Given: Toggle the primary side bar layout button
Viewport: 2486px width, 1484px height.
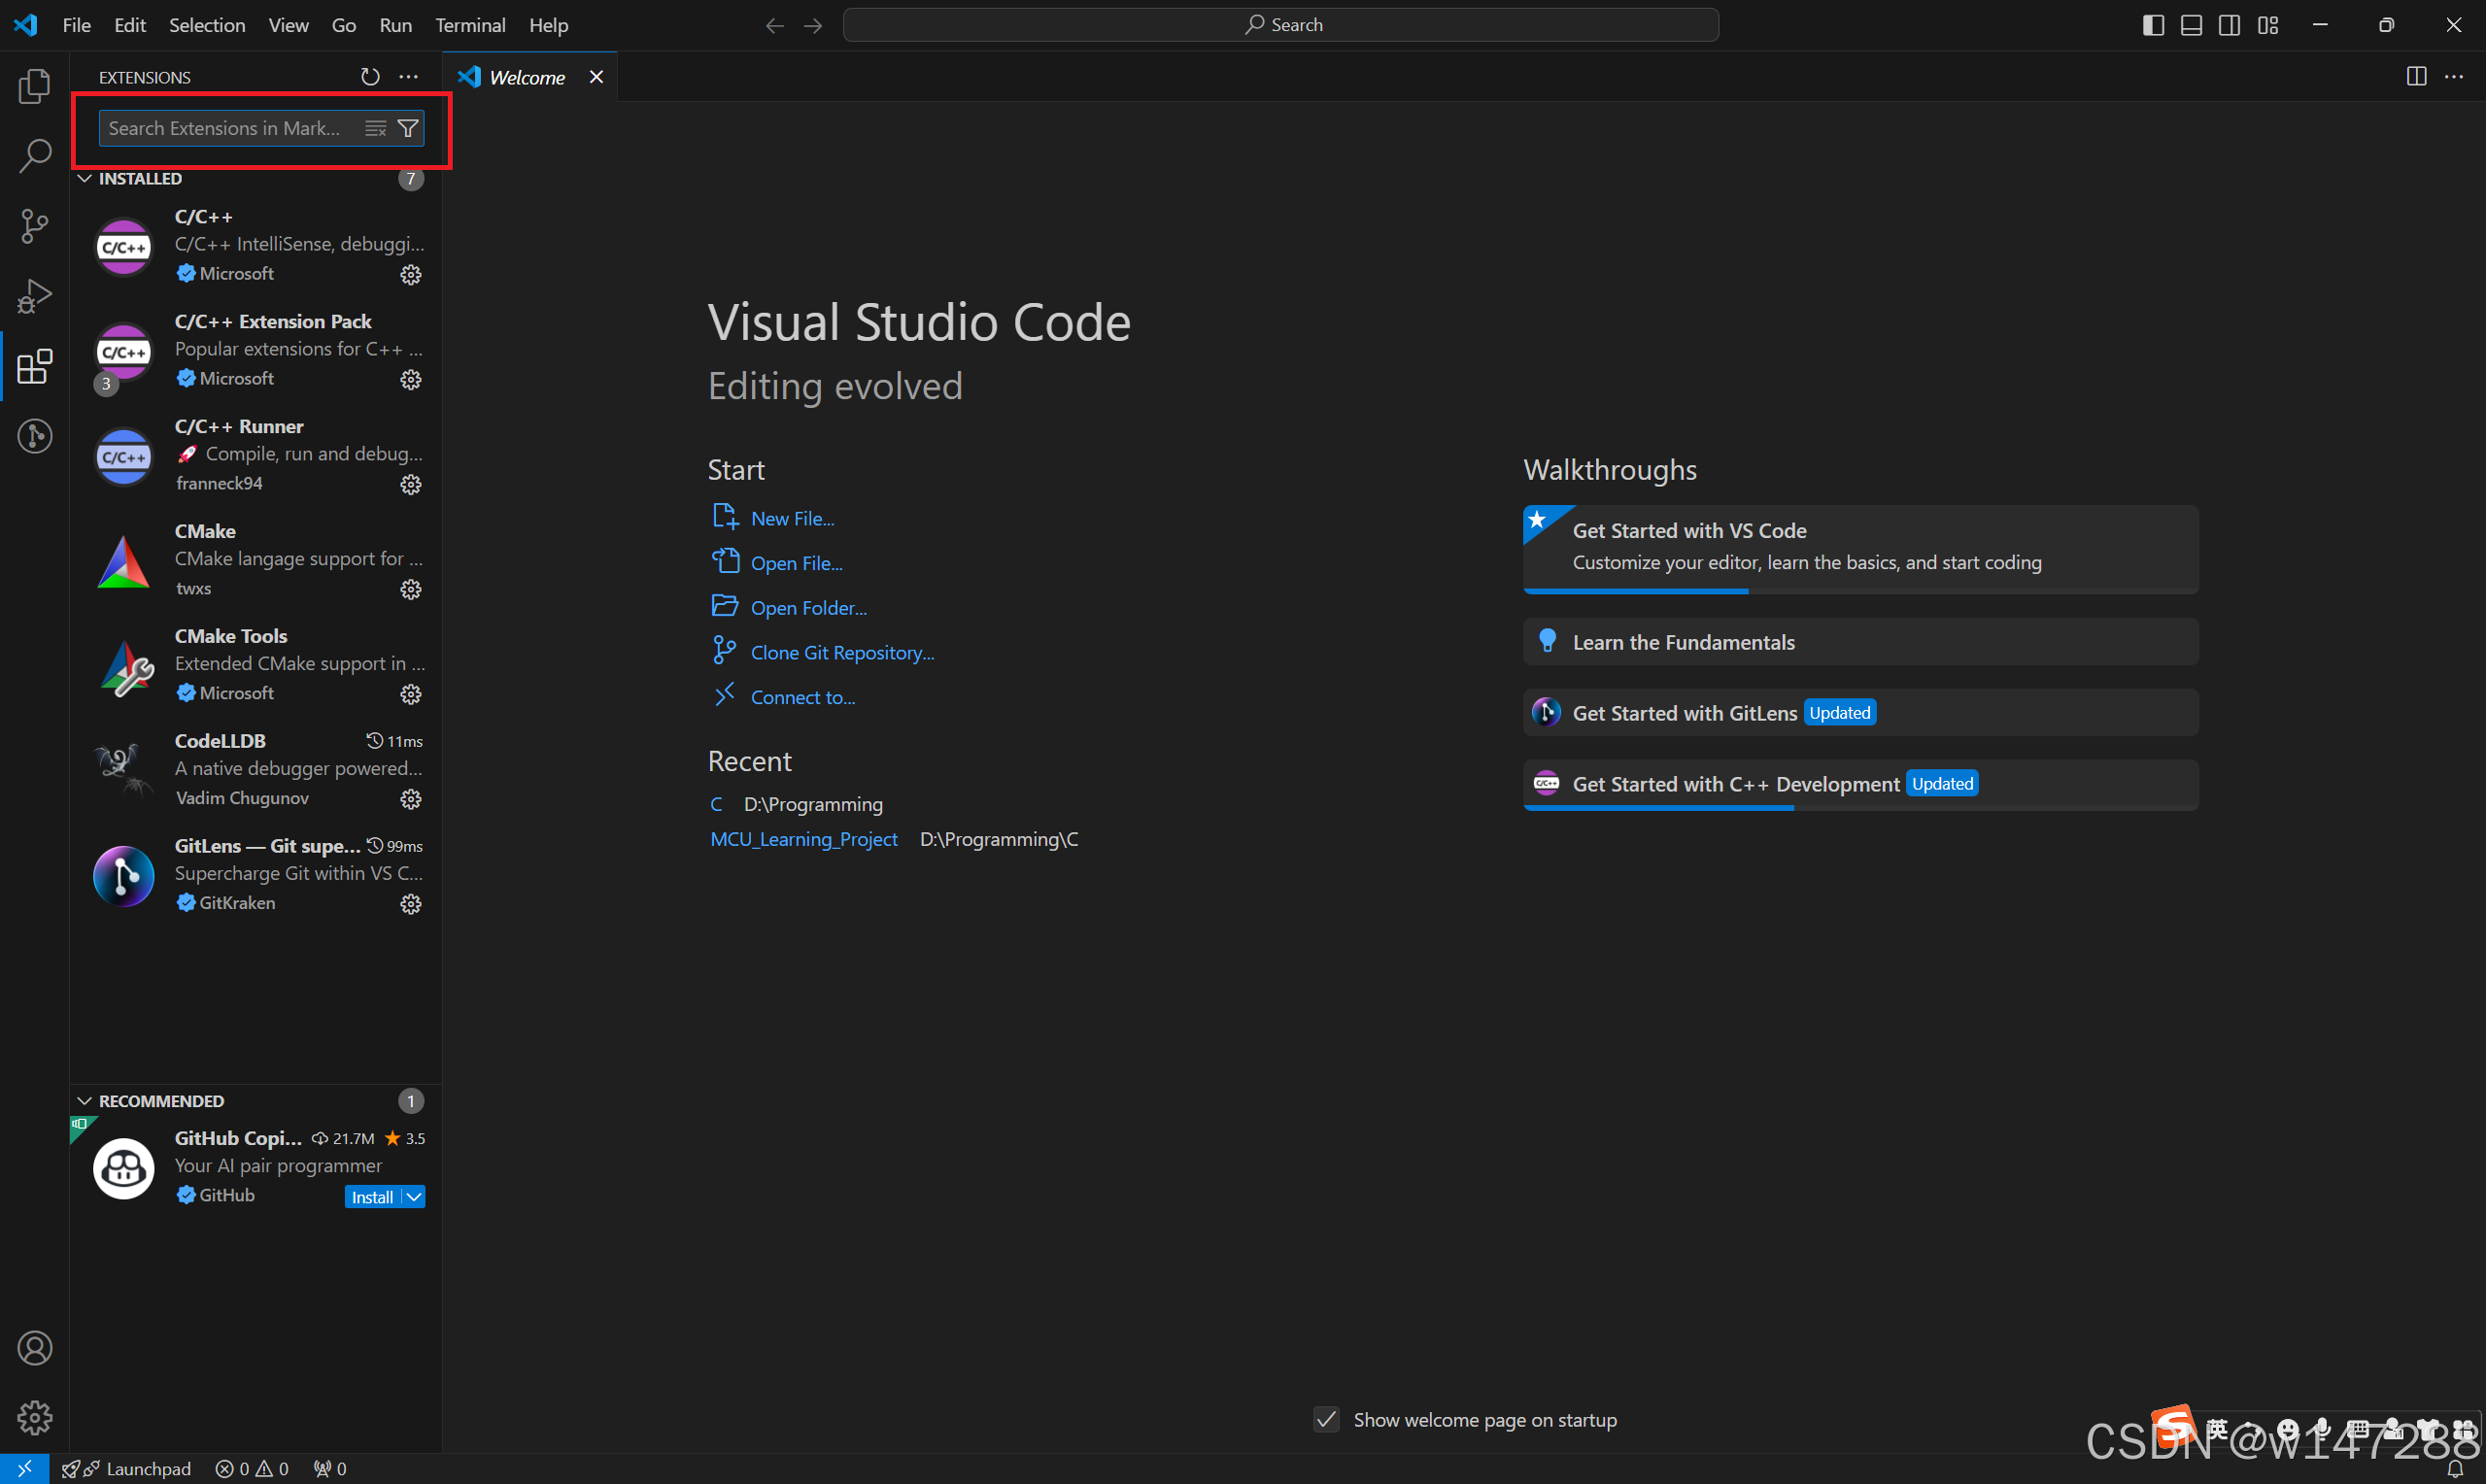Looking at the screenshot, I should (2153, 25).
